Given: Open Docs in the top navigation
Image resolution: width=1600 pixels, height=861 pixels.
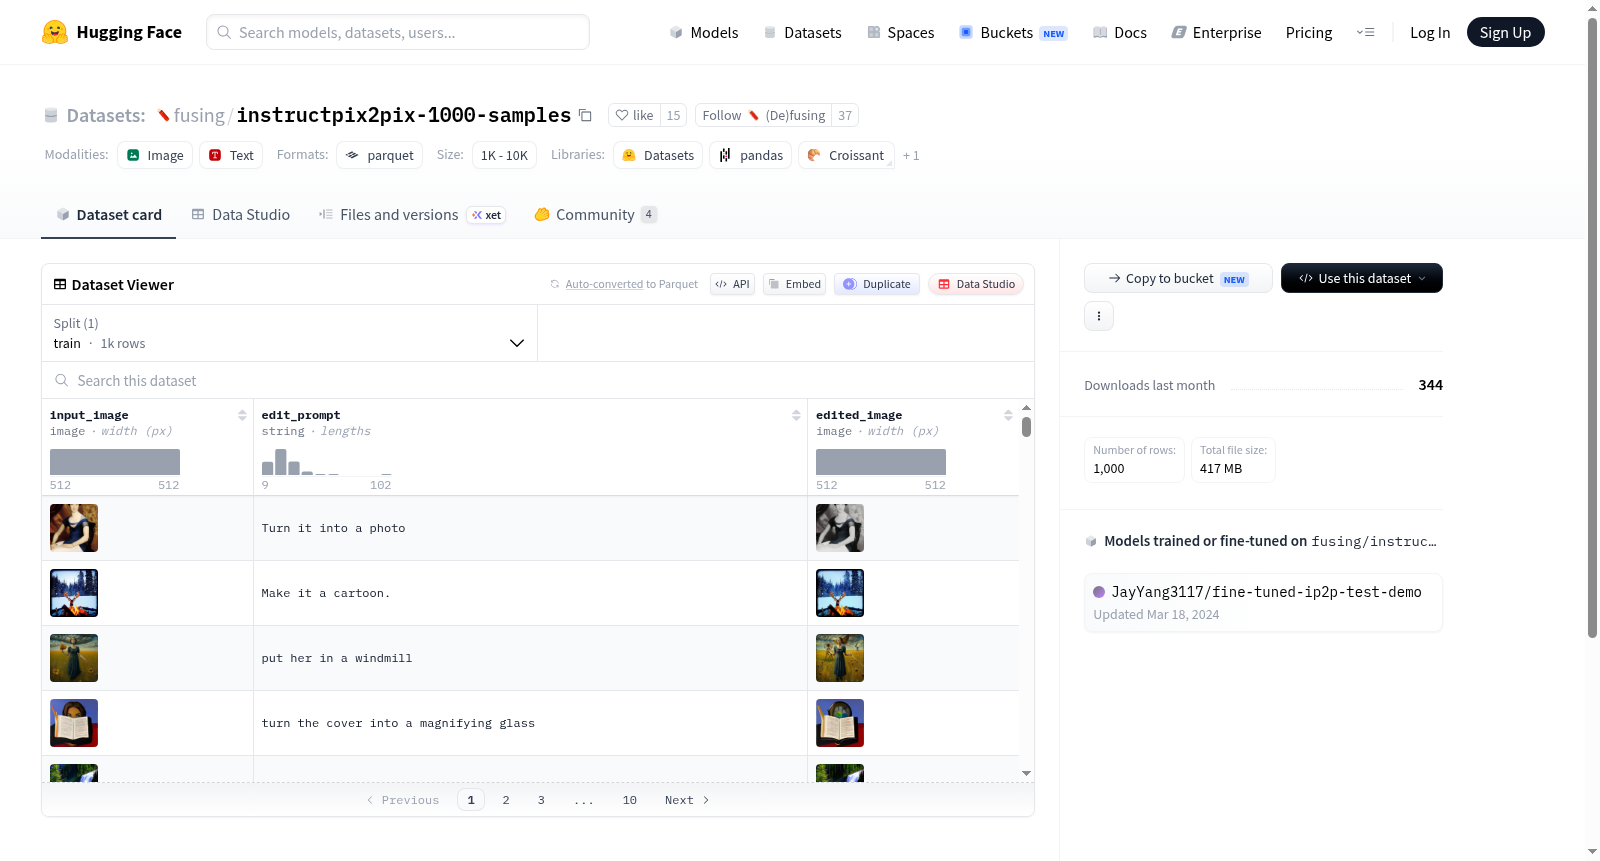Looking at the screenshot, I should (1119, 32).
